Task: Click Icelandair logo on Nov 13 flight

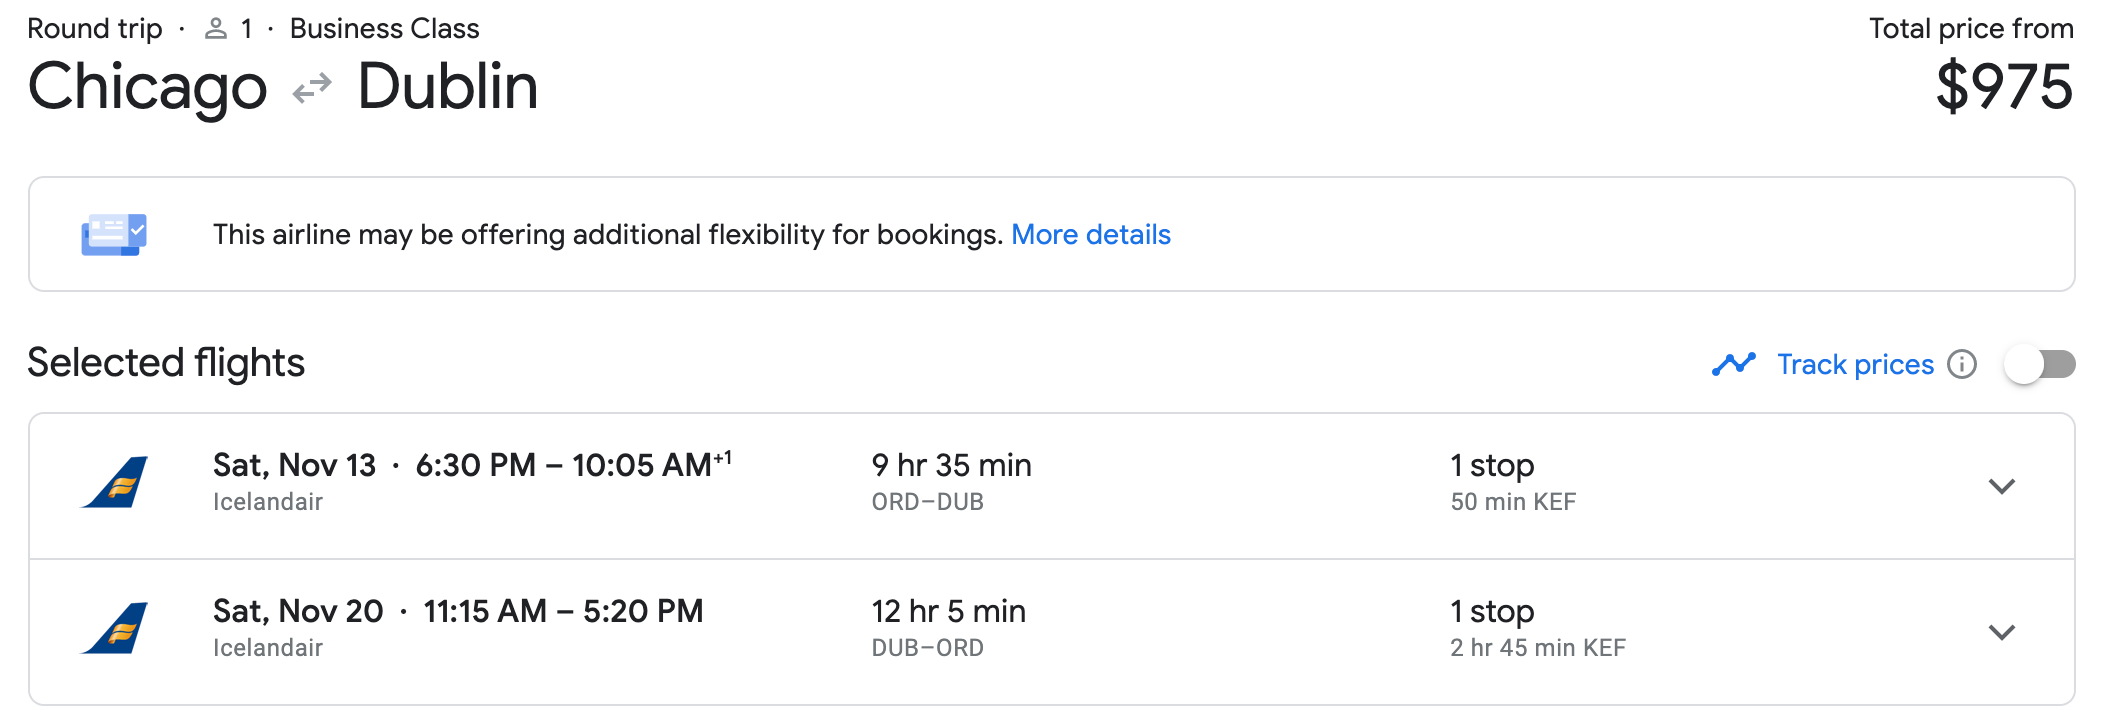Action: (x=116, y=483)
